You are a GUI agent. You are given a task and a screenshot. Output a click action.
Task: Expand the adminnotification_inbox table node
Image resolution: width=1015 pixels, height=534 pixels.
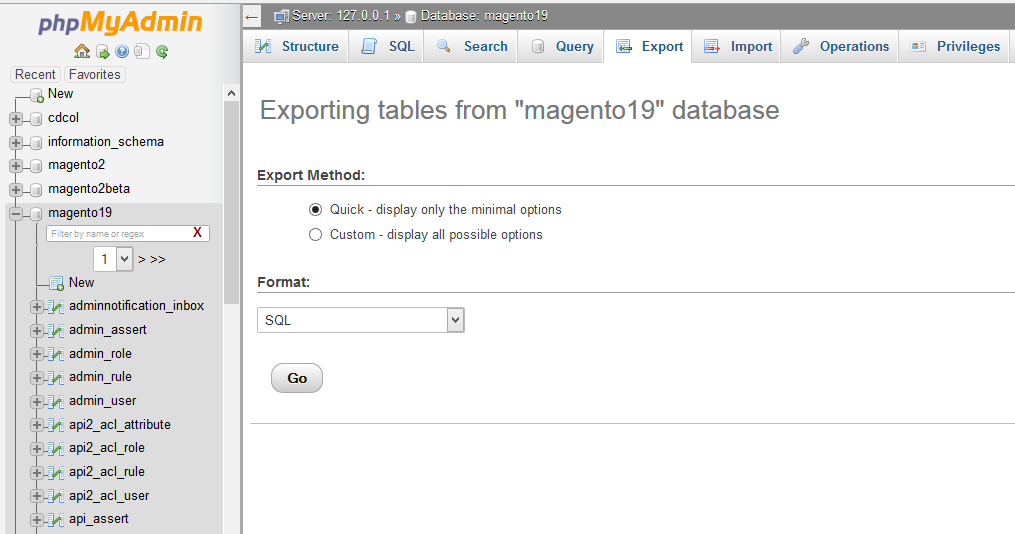[37, 307]
